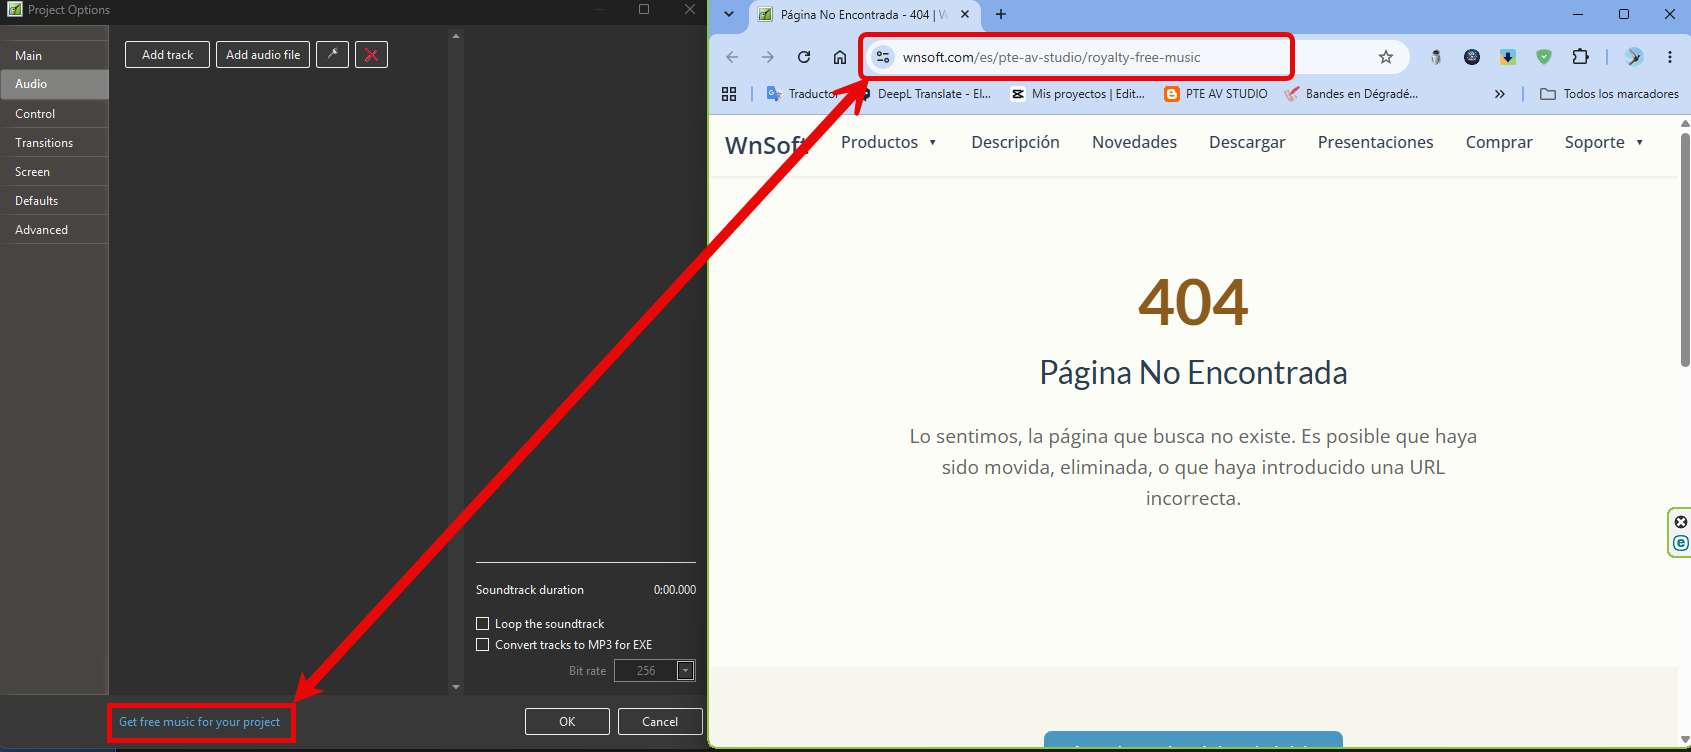Click the round dark badge extension icon
1691x752 pixels.
[x=1472, y=57]
